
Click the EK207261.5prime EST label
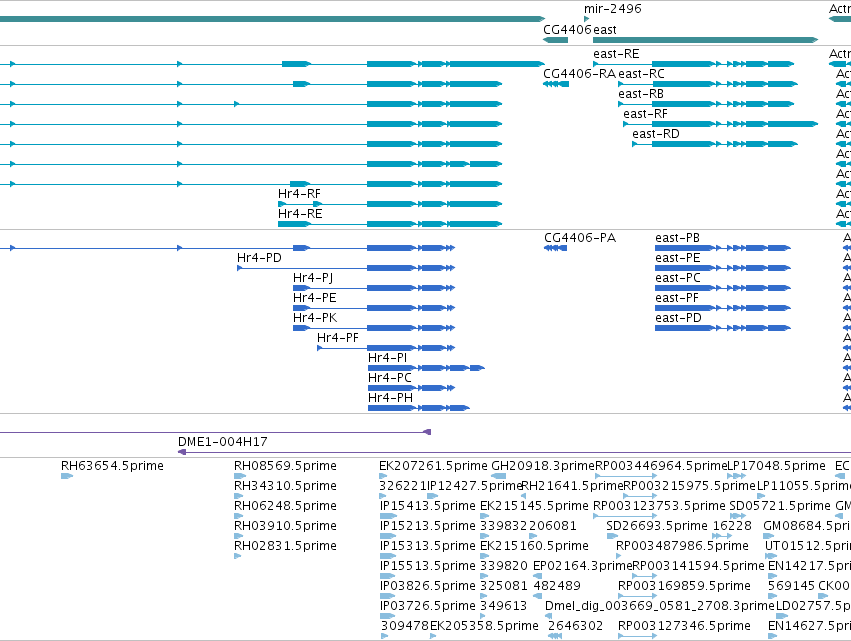click(433, 466)
